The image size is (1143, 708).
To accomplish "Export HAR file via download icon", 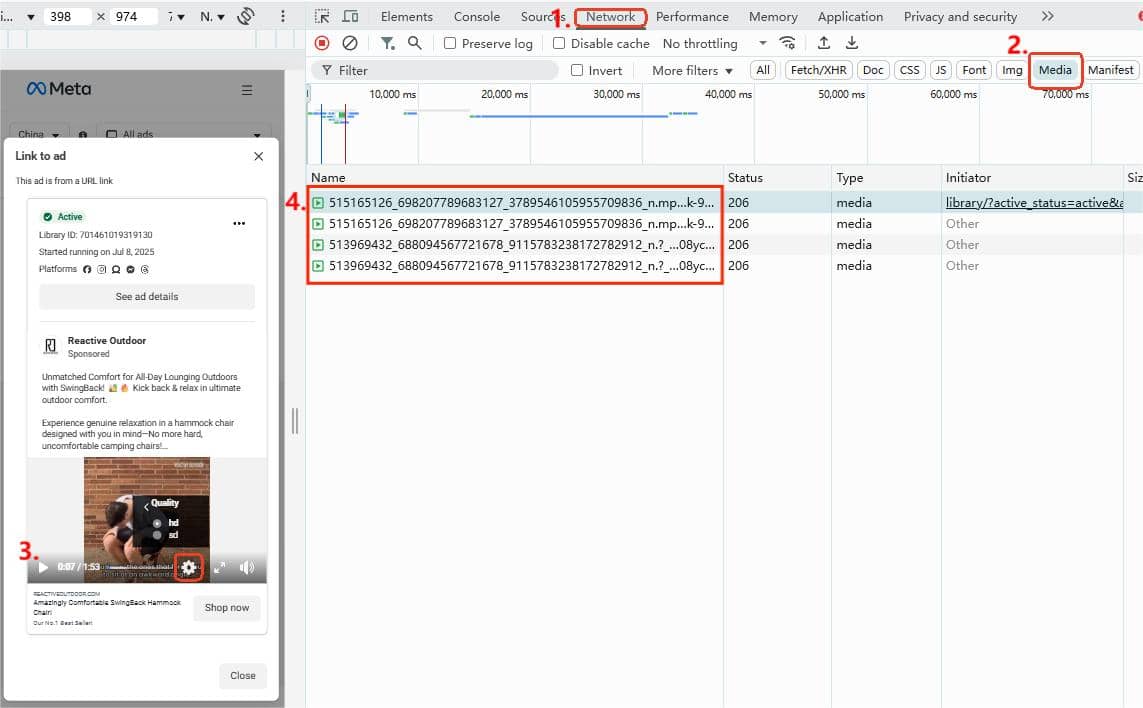I will point(851,43).
